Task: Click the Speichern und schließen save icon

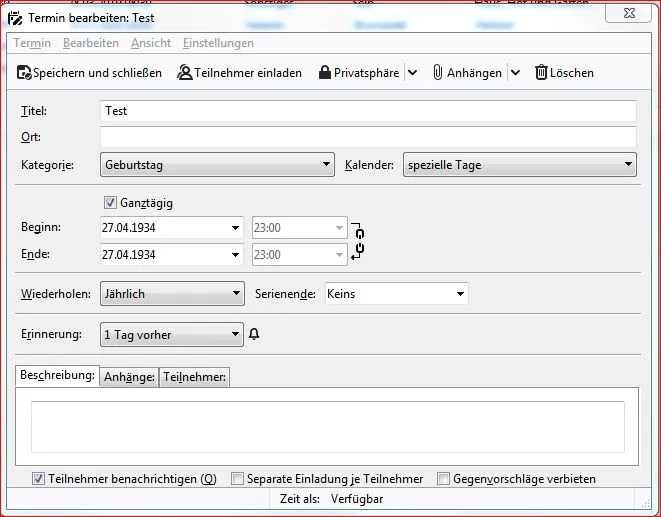Action: pos(24,73)
